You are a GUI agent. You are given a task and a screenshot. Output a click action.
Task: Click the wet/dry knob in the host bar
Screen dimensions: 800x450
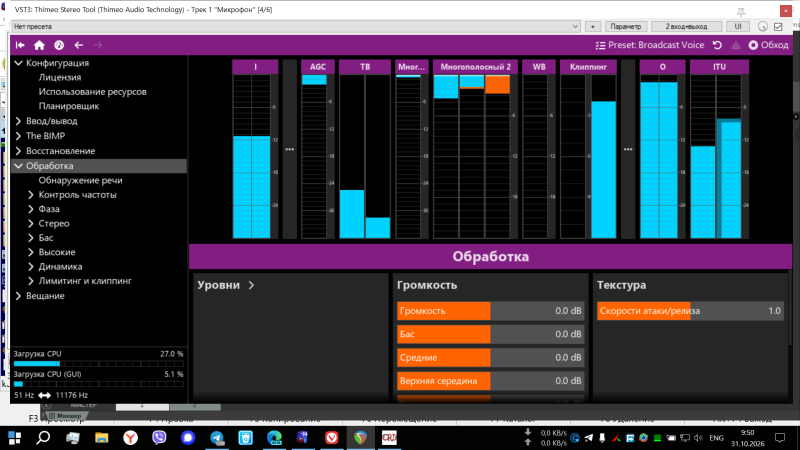[763, 27]
